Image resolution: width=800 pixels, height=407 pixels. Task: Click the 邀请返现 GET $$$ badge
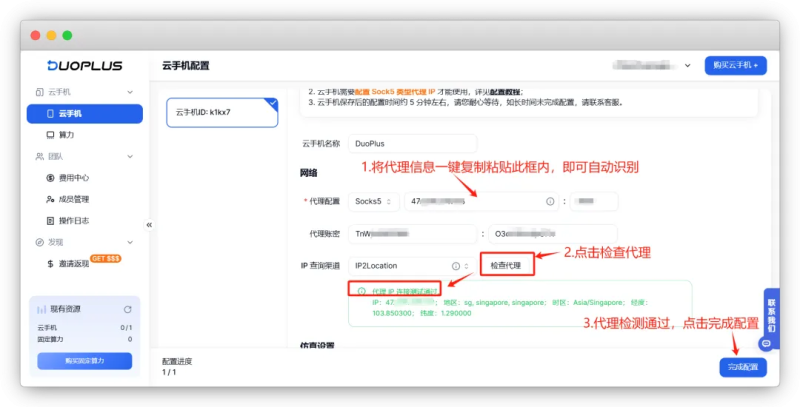tap(105, 258)
